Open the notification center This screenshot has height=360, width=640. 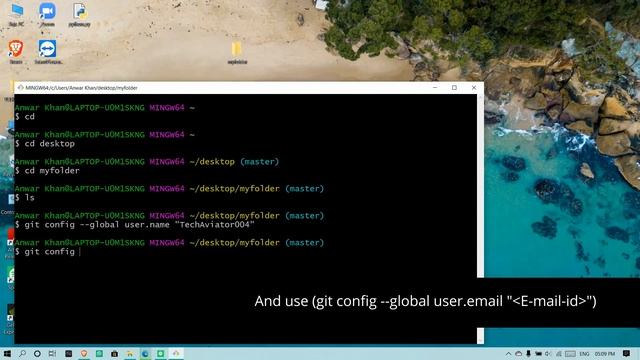pos(627,353)
